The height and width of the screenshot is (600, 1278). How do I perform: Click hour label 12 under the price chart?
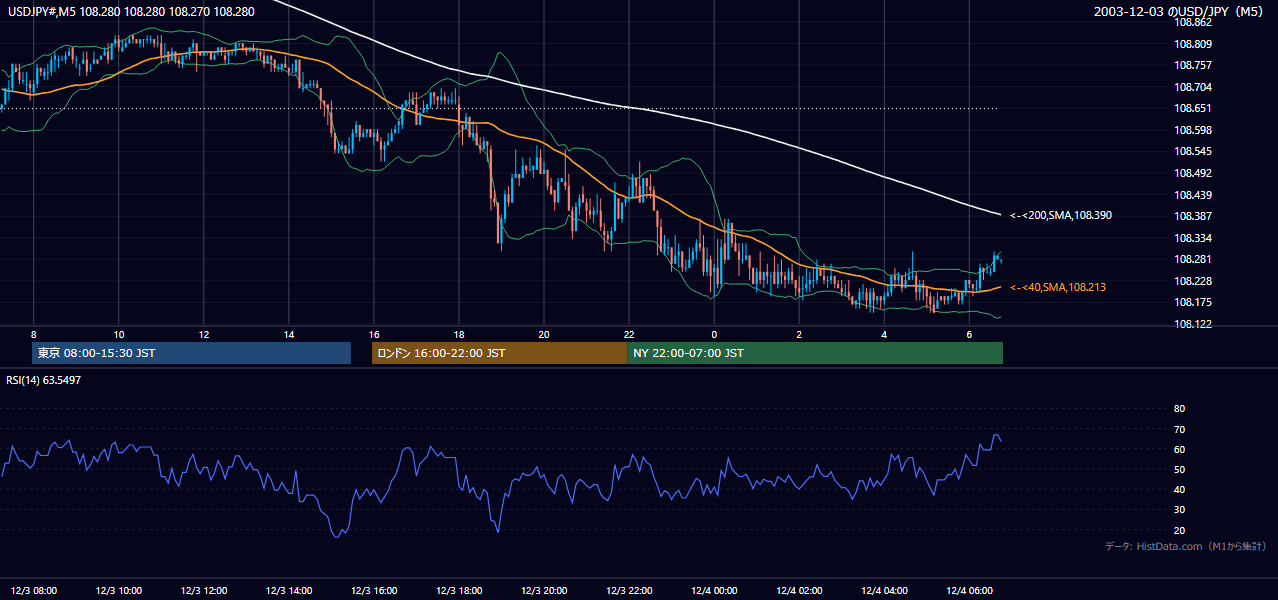pos(203,334)
